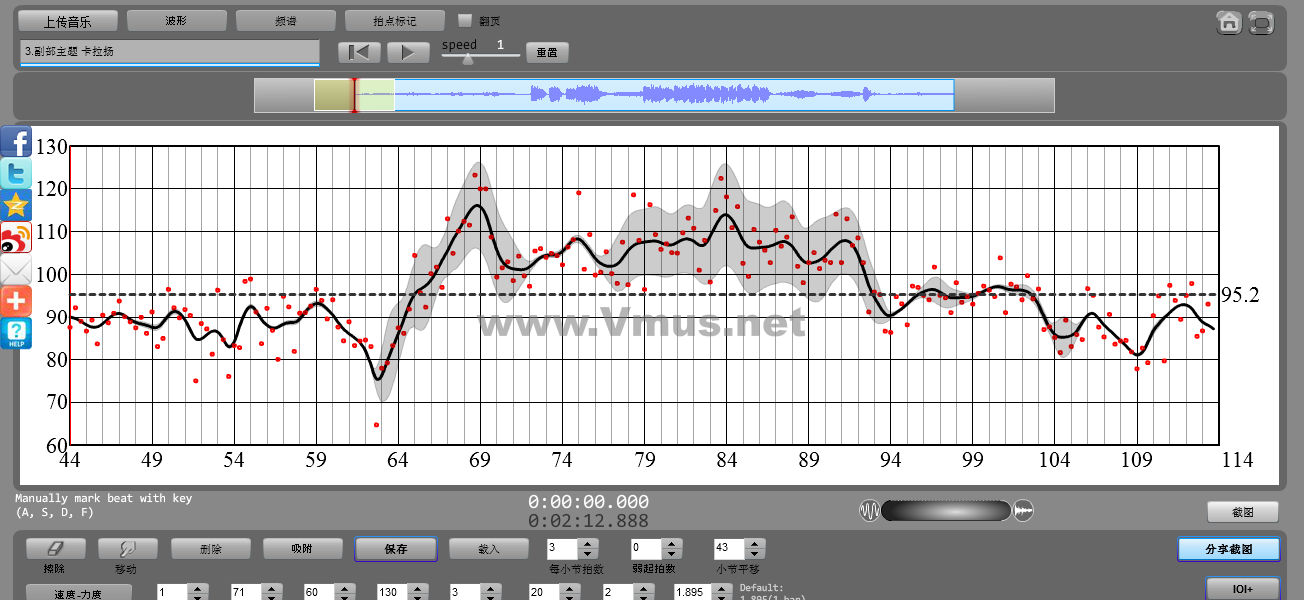Enable the 翻页 page-turn checkbox

tap(464, 20)
